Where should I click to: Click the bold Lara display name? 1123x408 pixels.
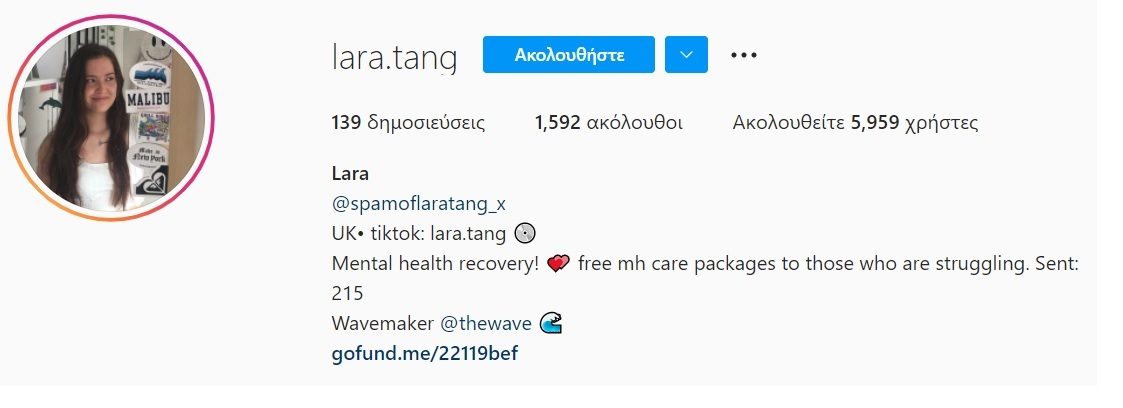(x=350, y=174)
